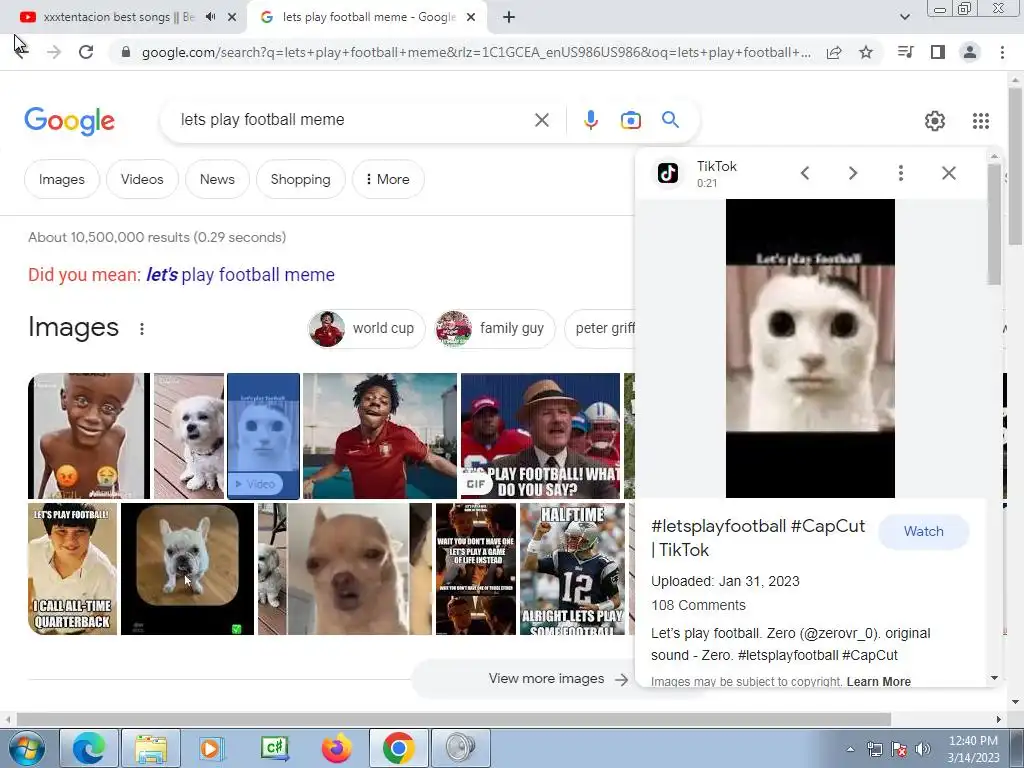This screenshot has height=768, width=1024.
Task: Mute audio on the YouTube tab
Action: tap(210, 17)
